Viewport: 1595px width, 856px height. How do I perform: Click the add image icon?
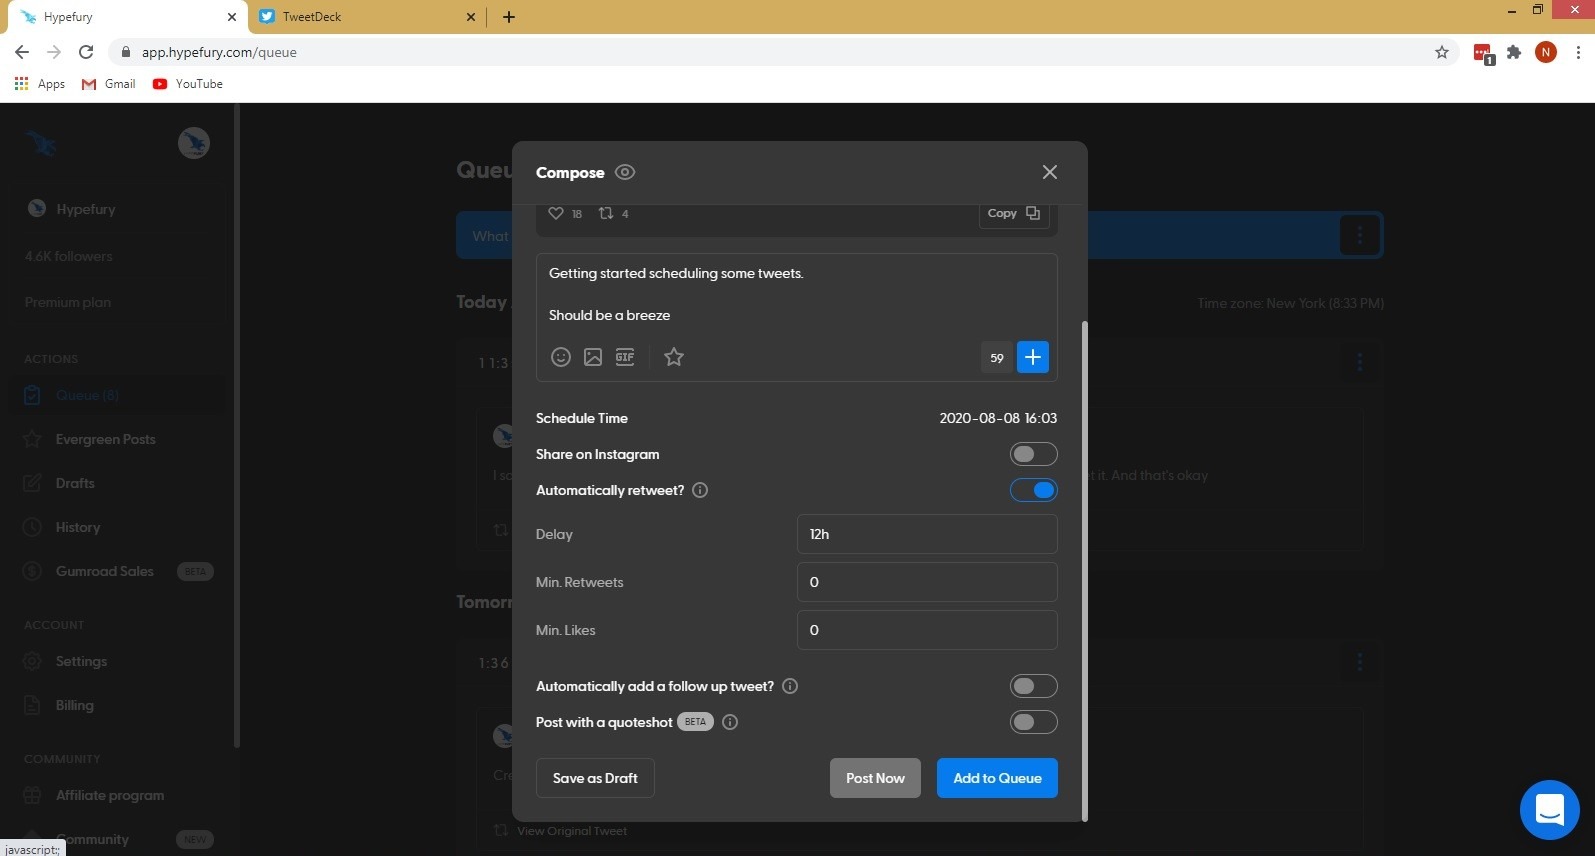point(593,357)
